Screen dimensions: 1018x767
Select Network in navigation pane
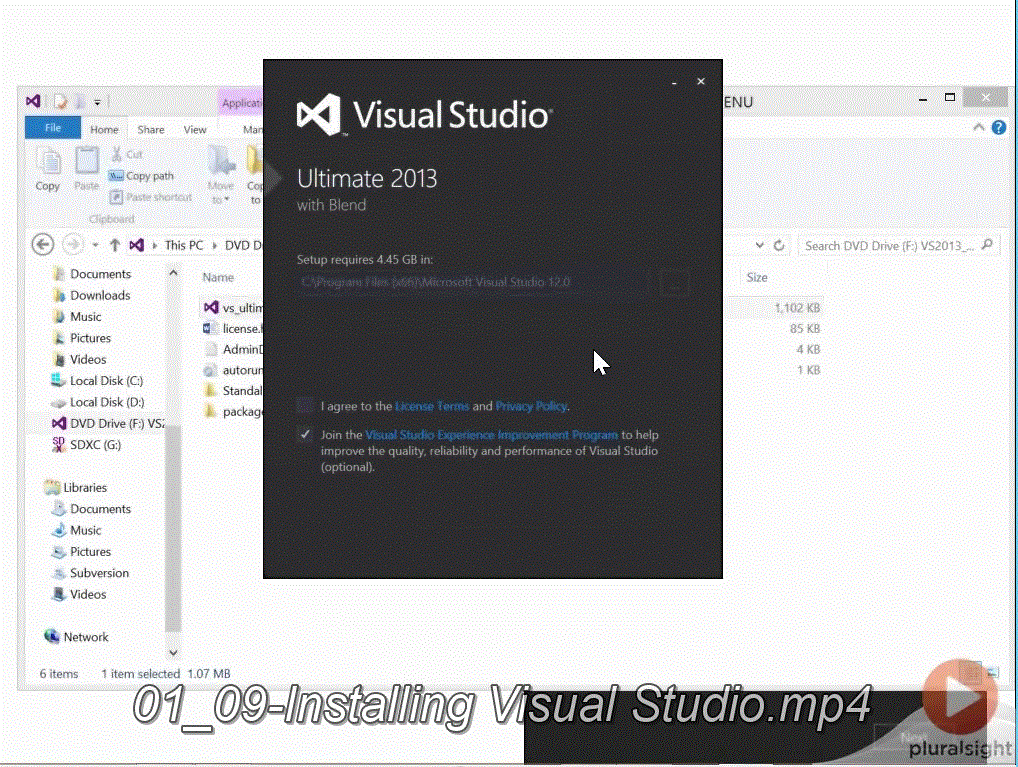[76, 637]
